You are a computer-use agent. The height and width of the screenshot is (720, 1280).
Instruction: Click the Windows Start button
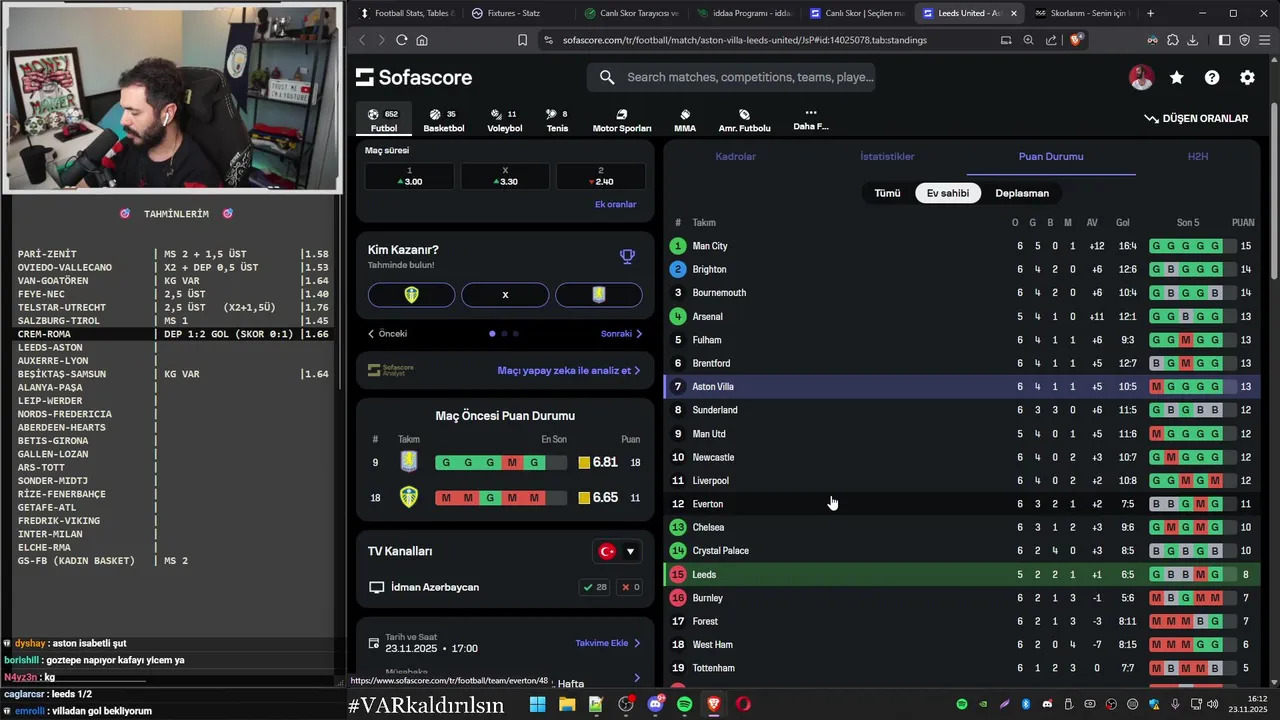(x=537, y=704)
